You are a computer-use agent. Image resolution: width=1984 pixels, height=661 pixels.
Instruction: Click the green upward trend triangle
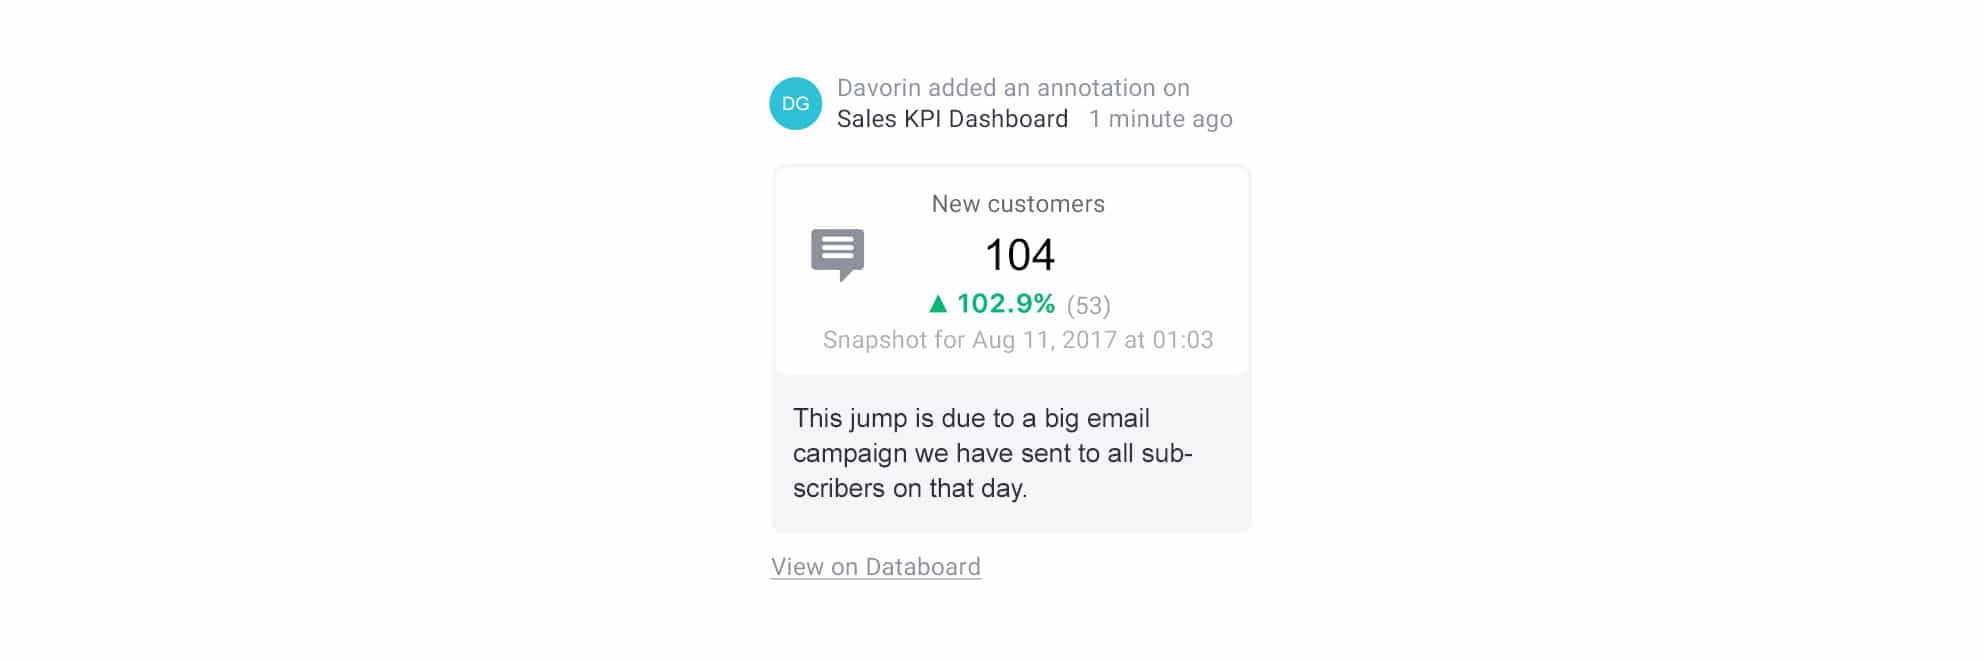[x=938, y=303]
